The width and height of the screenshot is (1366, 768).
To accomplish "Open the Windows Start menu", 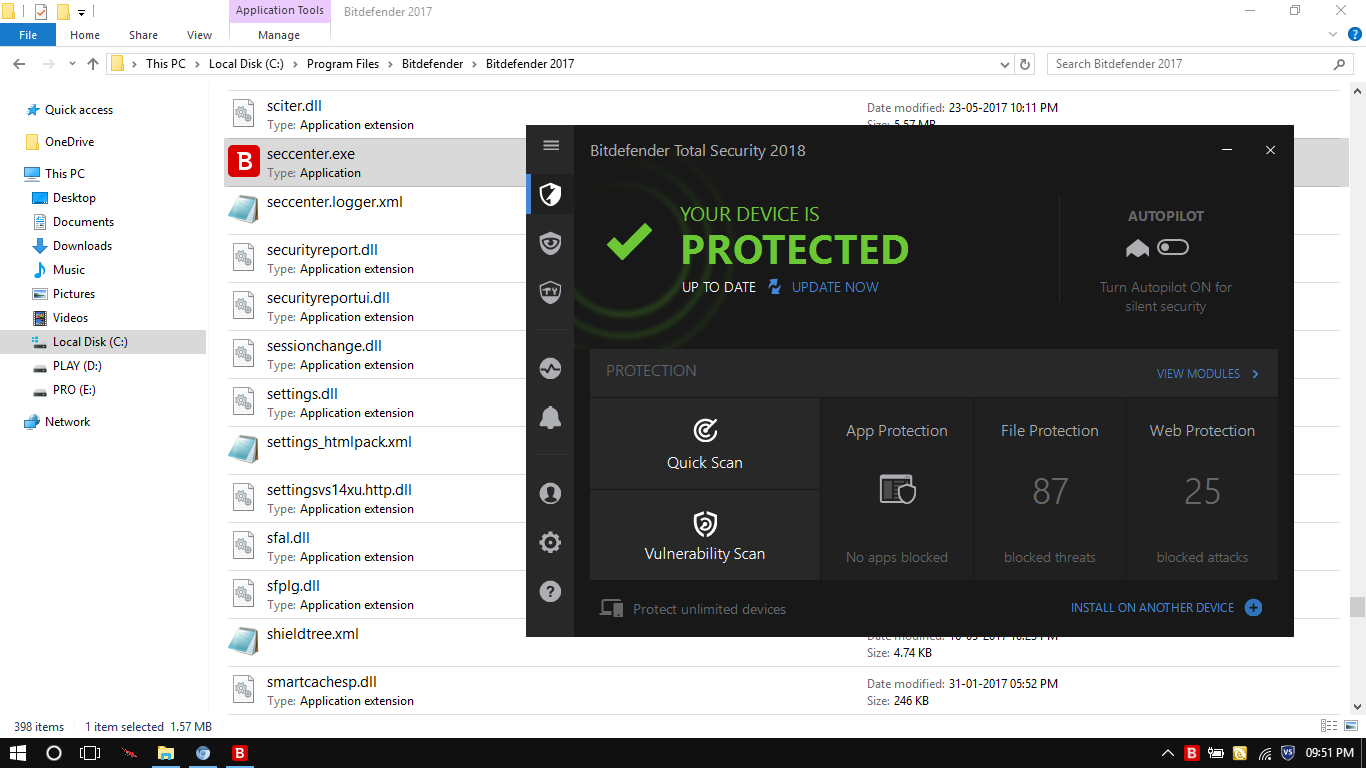I will pyautogui.click(x=18, y=753).
